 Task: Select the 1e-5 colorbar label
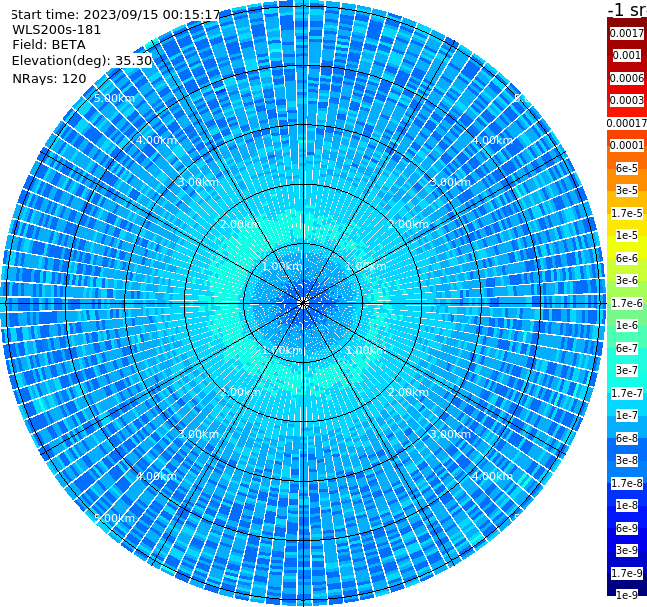click(627, 235)
